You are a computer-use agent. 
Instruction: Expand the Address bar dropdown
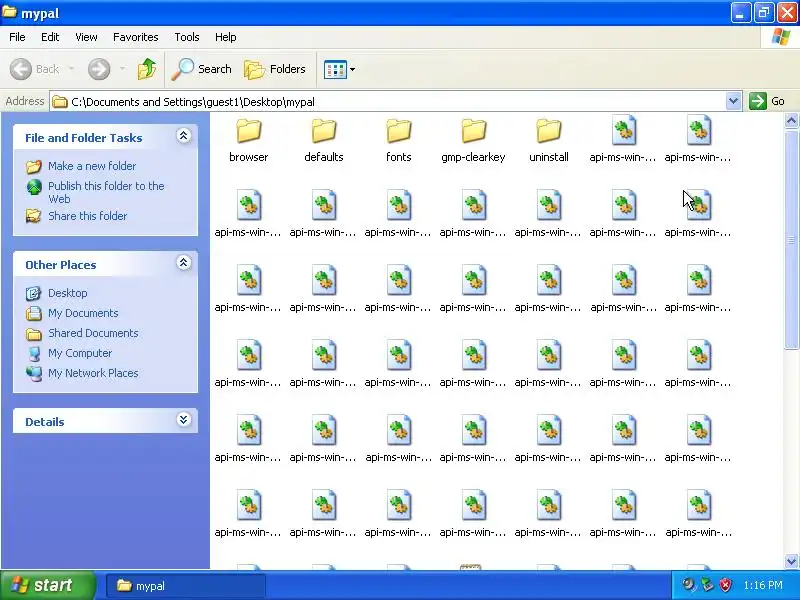click(733, 102)
